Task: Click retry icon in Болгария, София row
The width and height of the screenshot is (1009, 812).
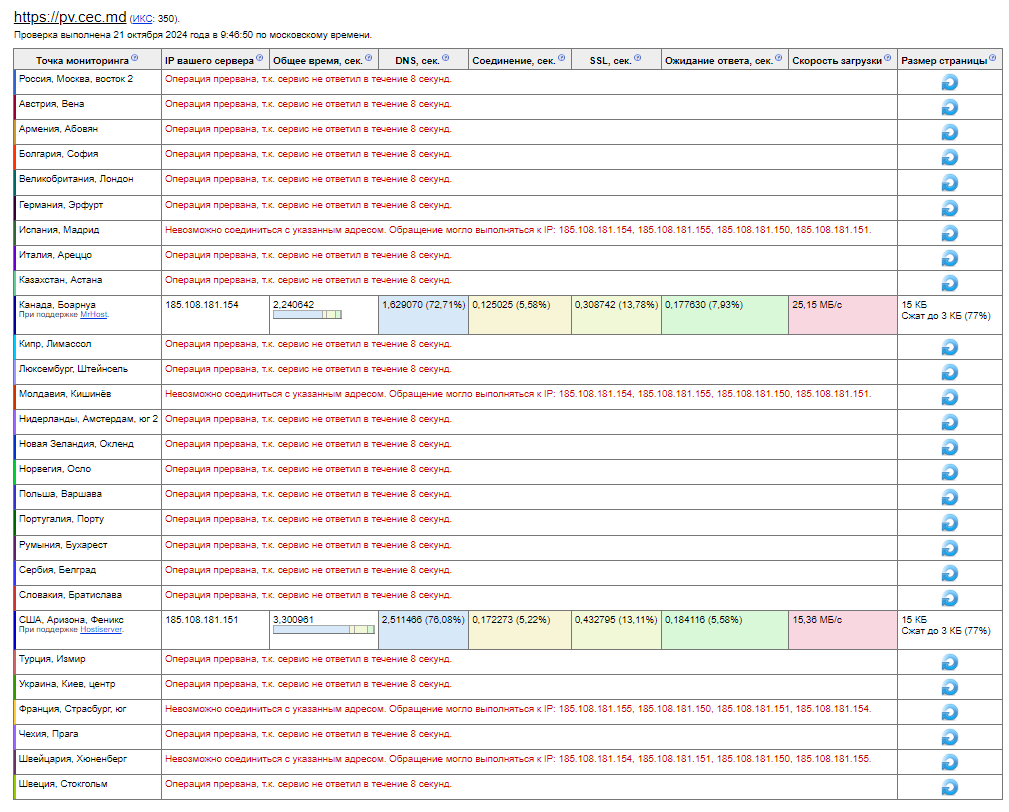Action: [x=950, y=158]
